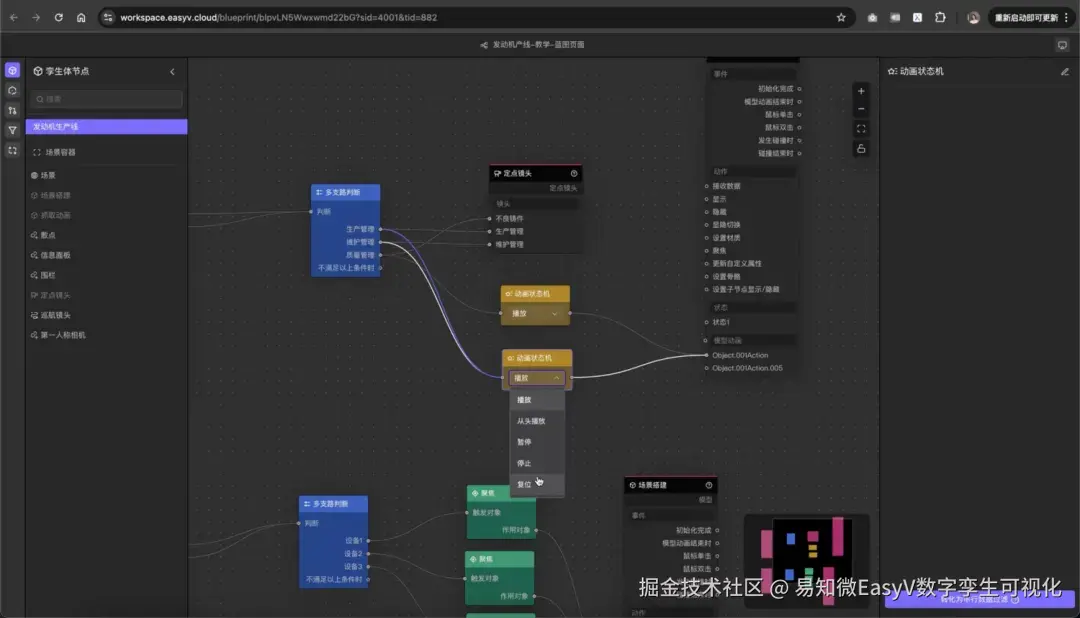Image resolution: width=1080 pixels, height=618 pixels.
Task: Click the 显隐切换 action port
Action: coord(726,225)
